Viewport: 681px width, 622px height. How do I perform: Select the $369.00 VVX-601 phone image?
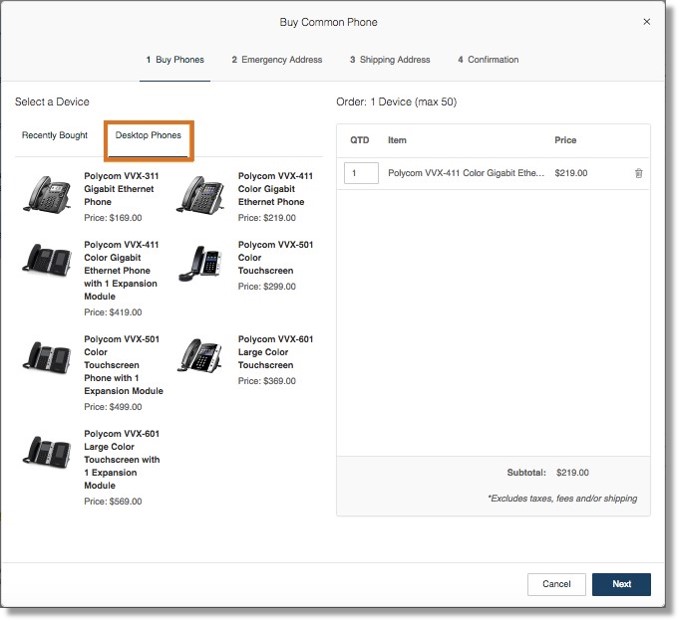(x=201, y=355)
